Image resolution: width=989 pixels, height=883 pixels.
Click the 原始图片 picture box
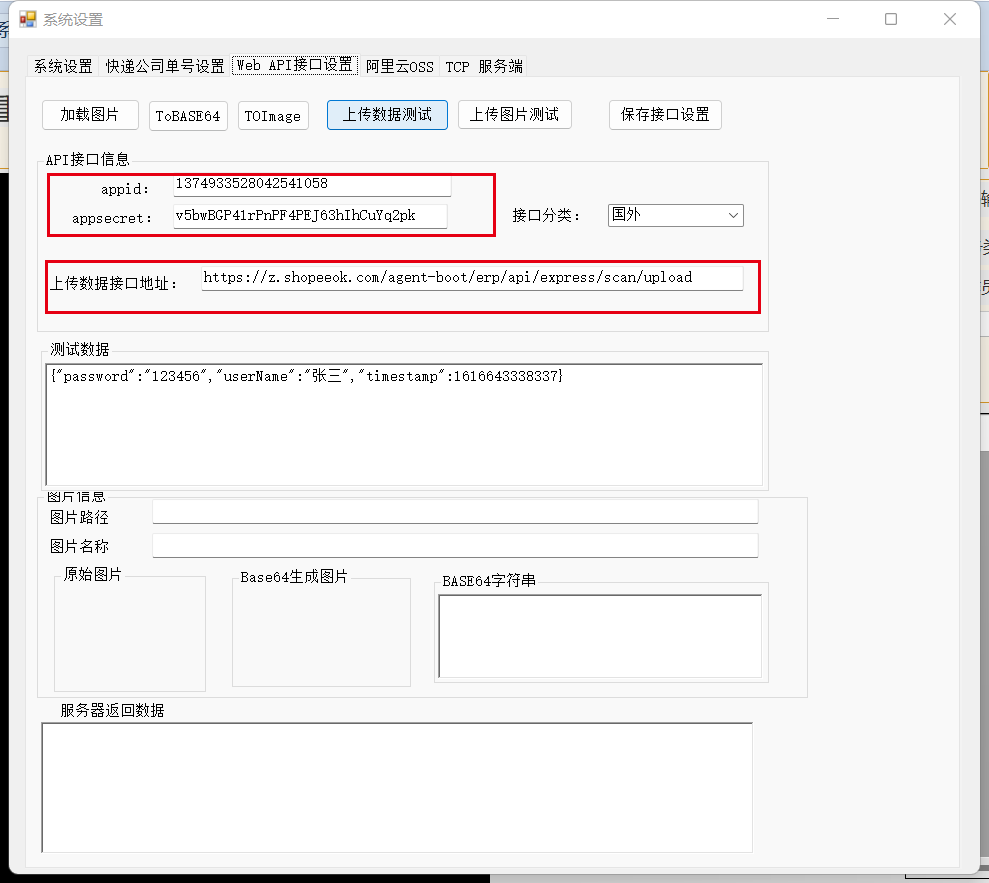[130, 634]
